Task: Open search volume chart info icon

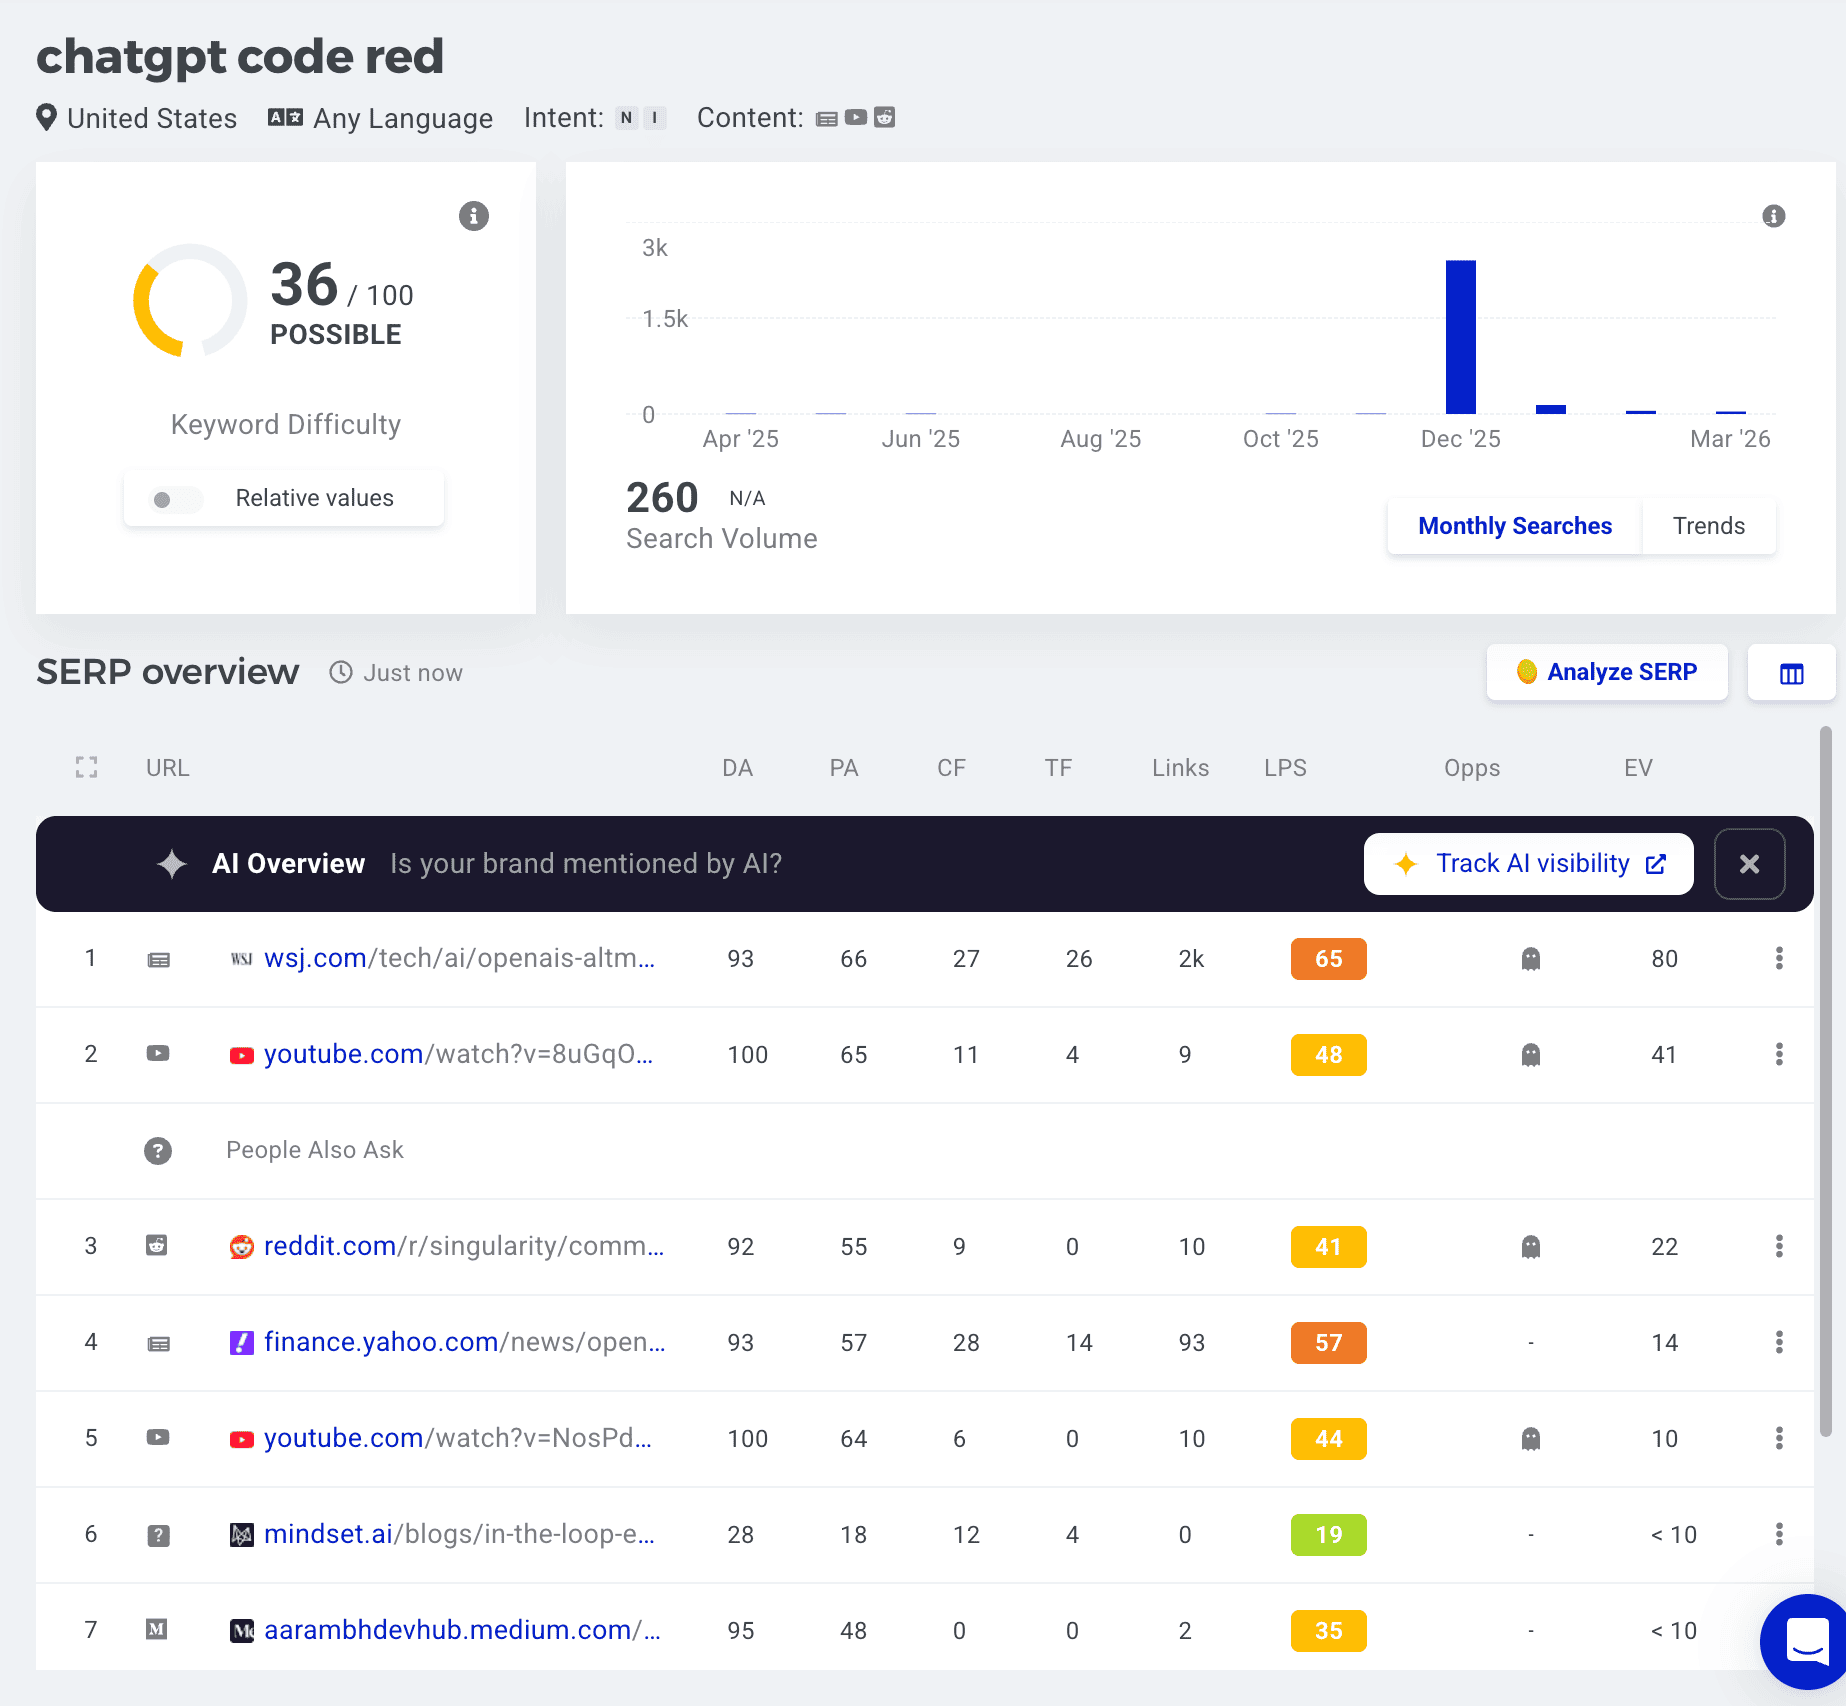Action: pyautogui.click(x=1773, y=216)
